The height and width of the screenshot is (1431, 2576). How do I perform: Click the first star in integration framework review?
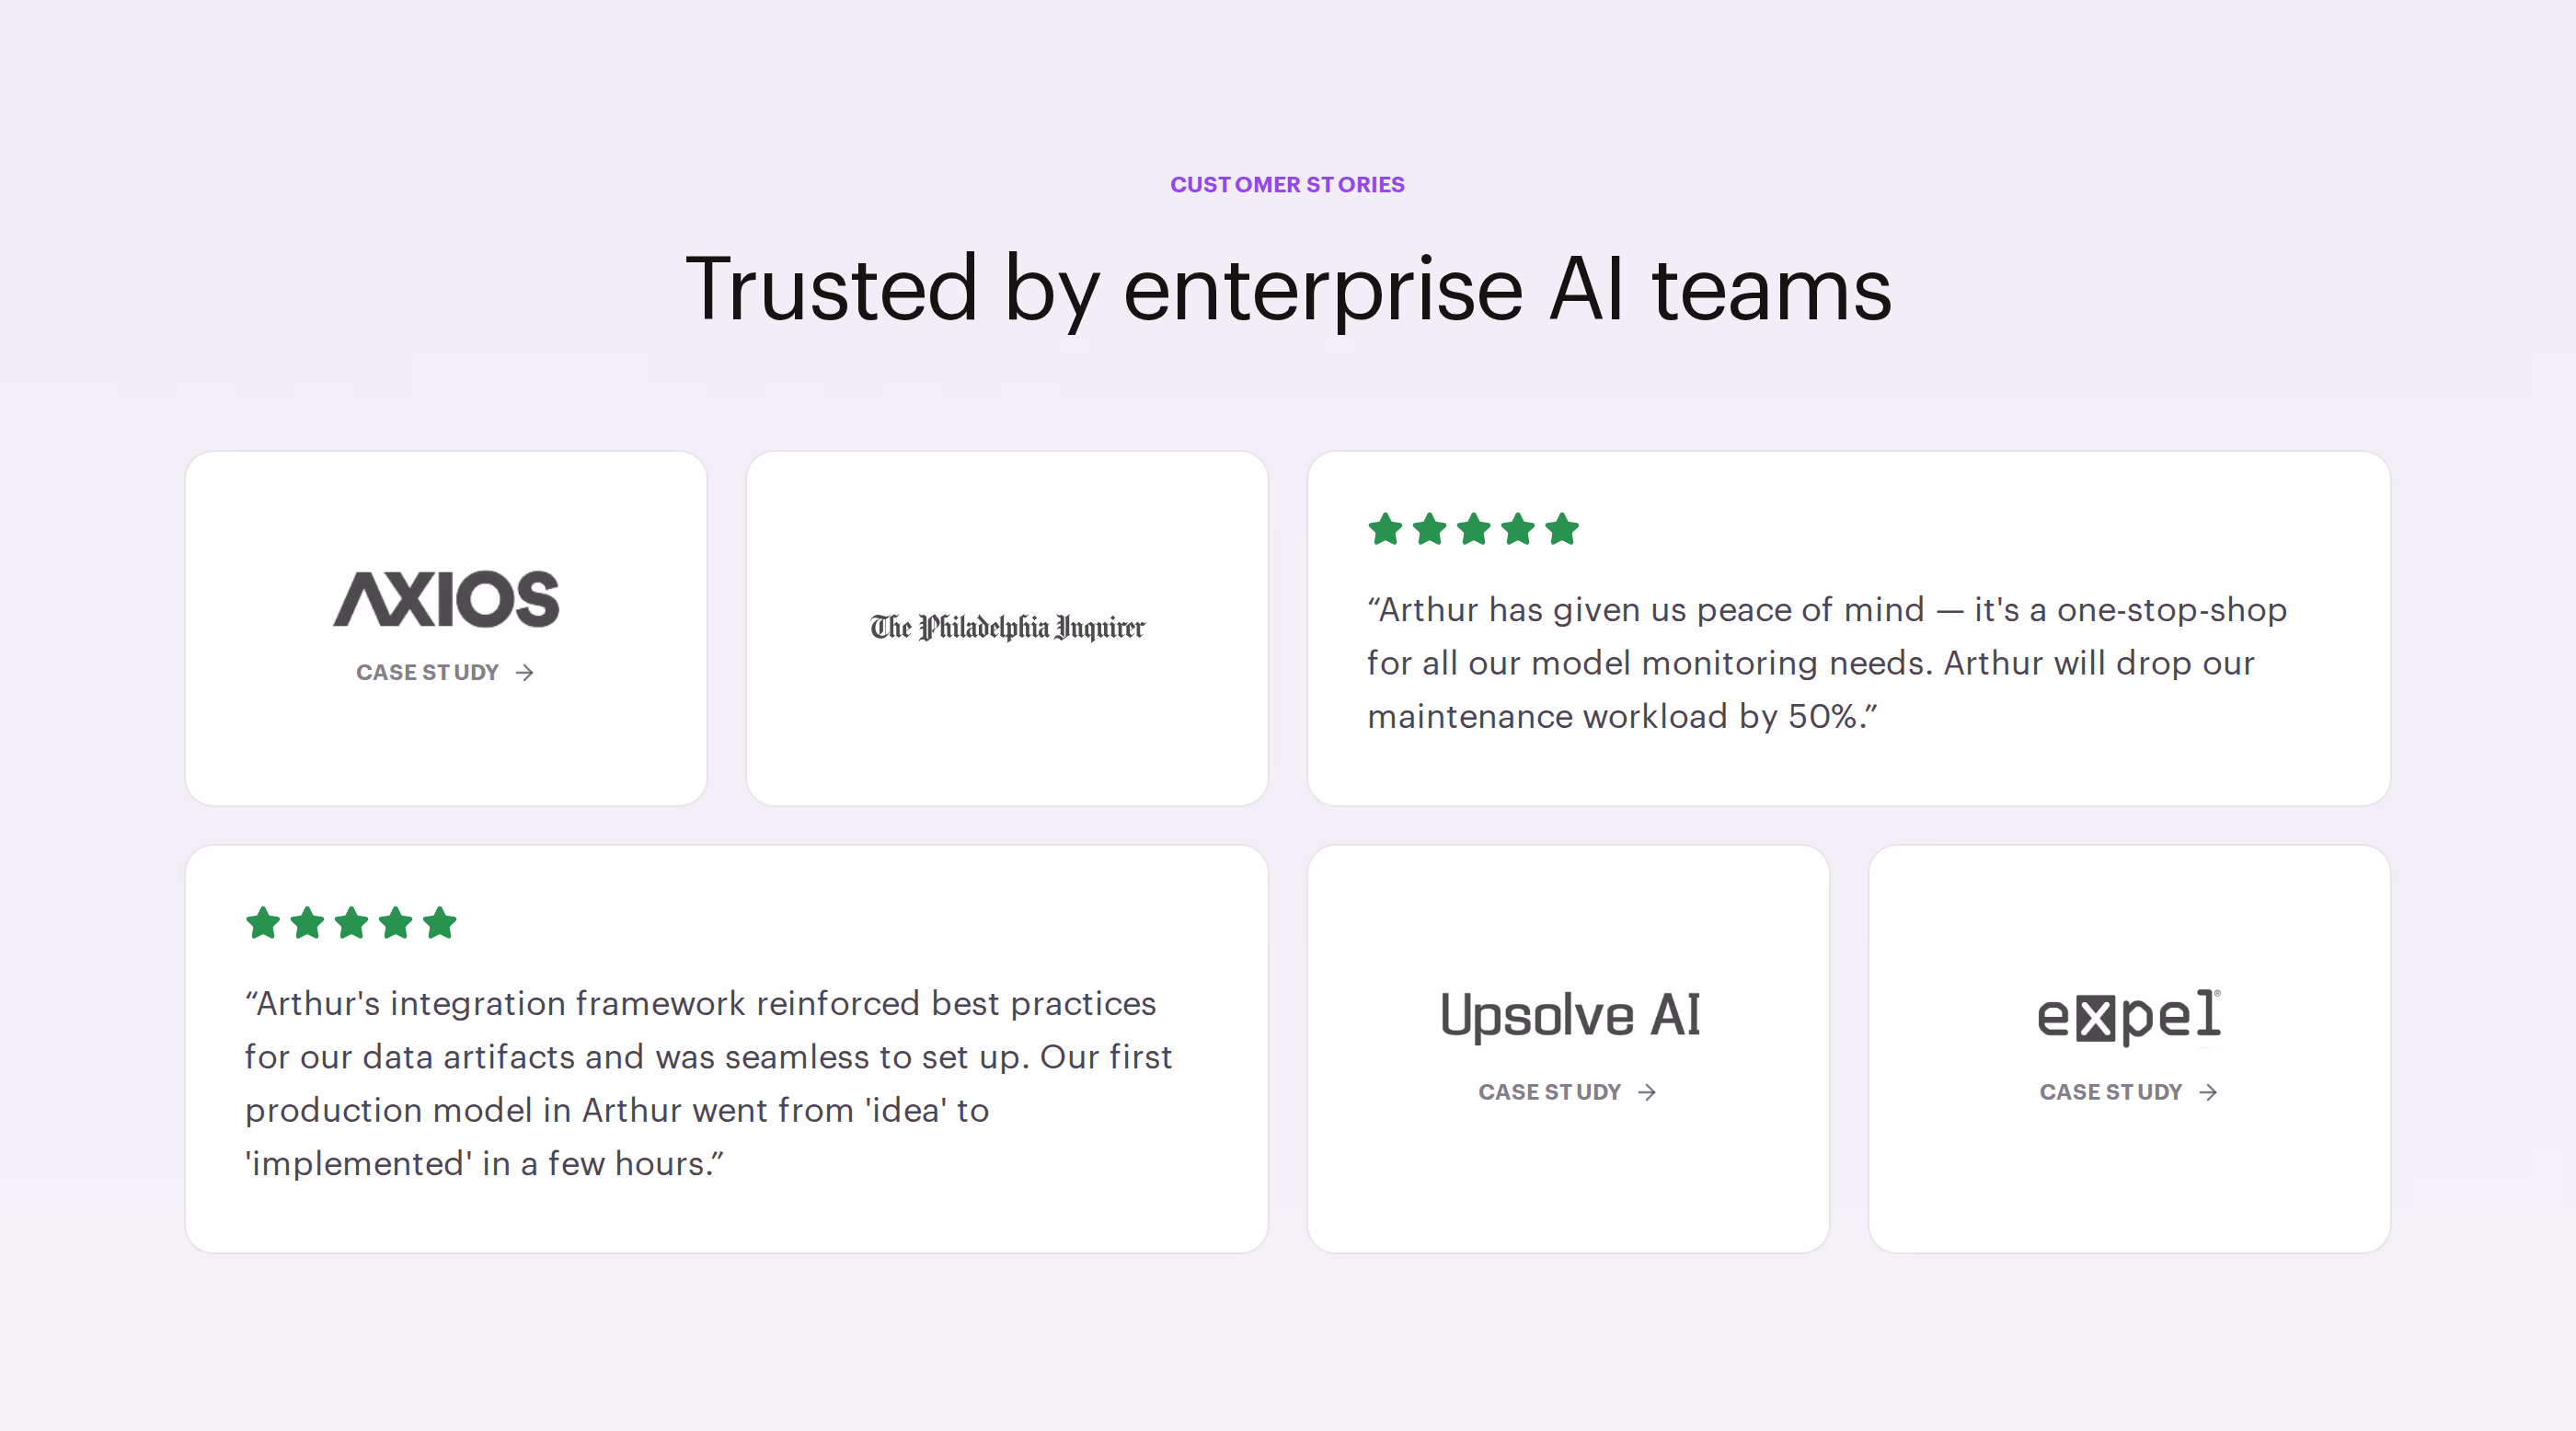click(x=263, y=923)
